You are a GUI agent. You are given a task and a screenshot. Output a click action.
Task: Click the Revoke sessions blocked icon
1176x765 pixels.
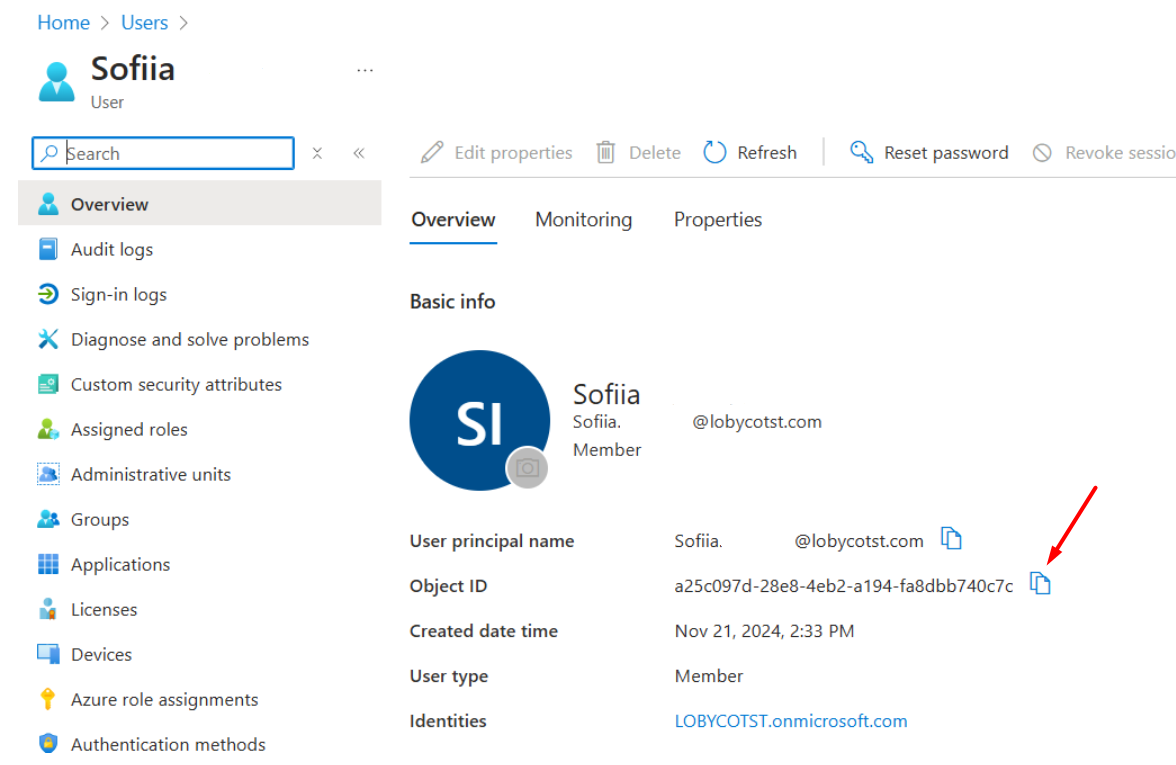click(x=1042, y=153)
